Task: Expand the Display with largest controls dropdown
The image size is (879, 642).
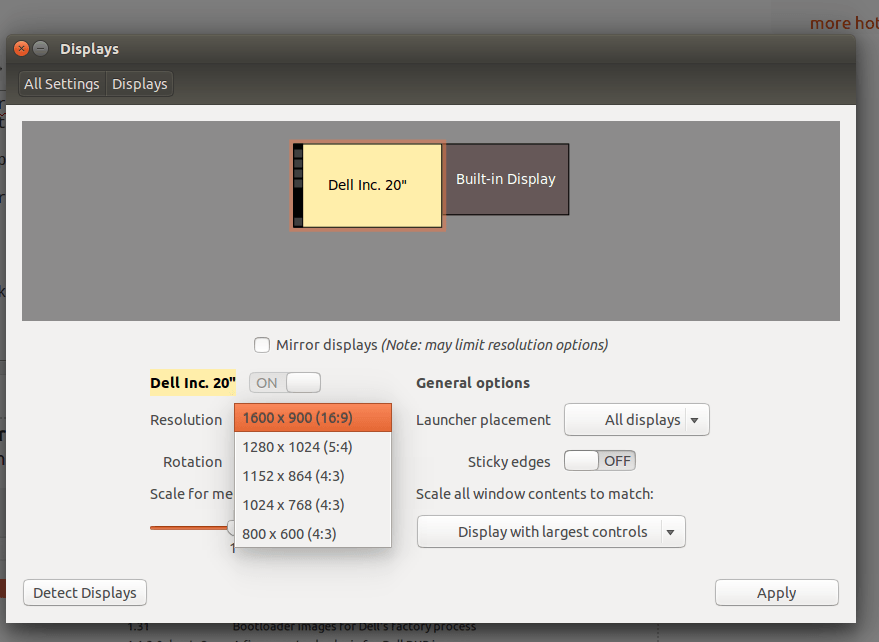Action: click(551, 532)
